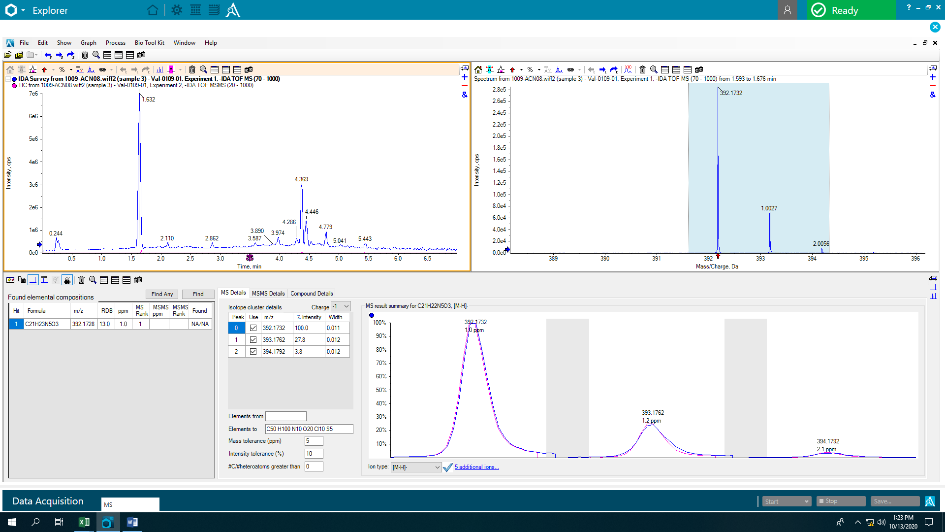Open taskbar search magnifier
The height and width of the screenshot is (532, 945).
35,522
